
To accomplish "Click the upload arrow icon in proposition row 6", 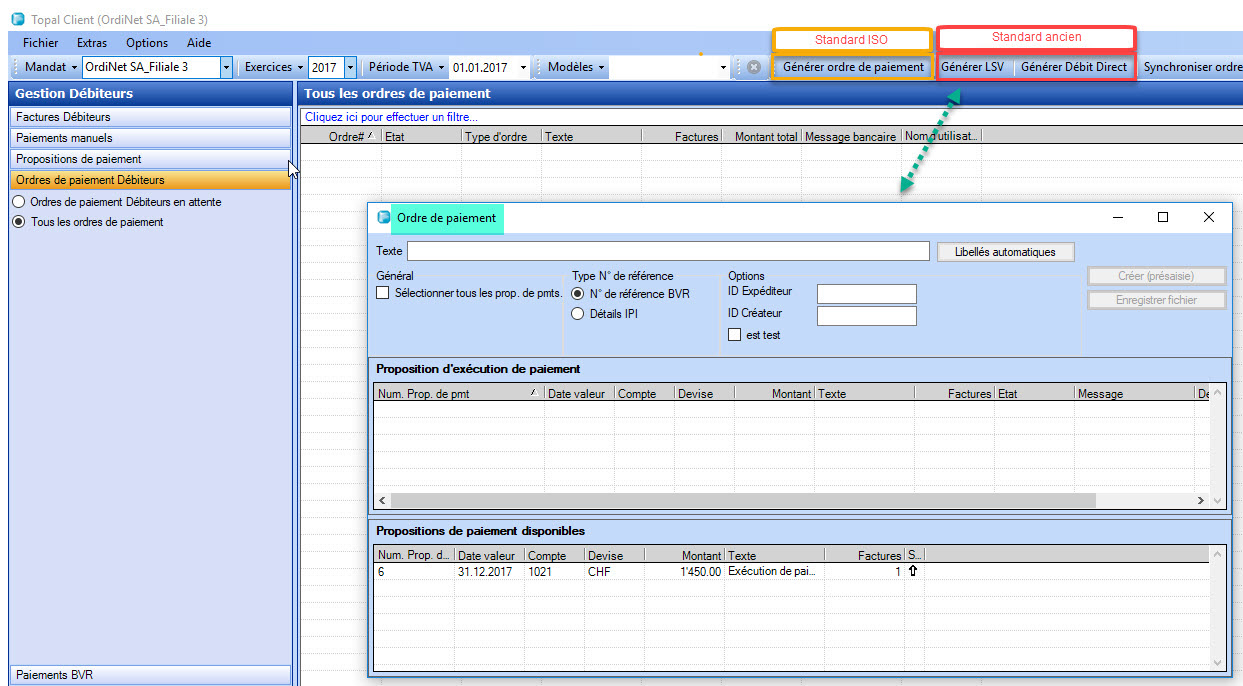I will click(913, 570).
